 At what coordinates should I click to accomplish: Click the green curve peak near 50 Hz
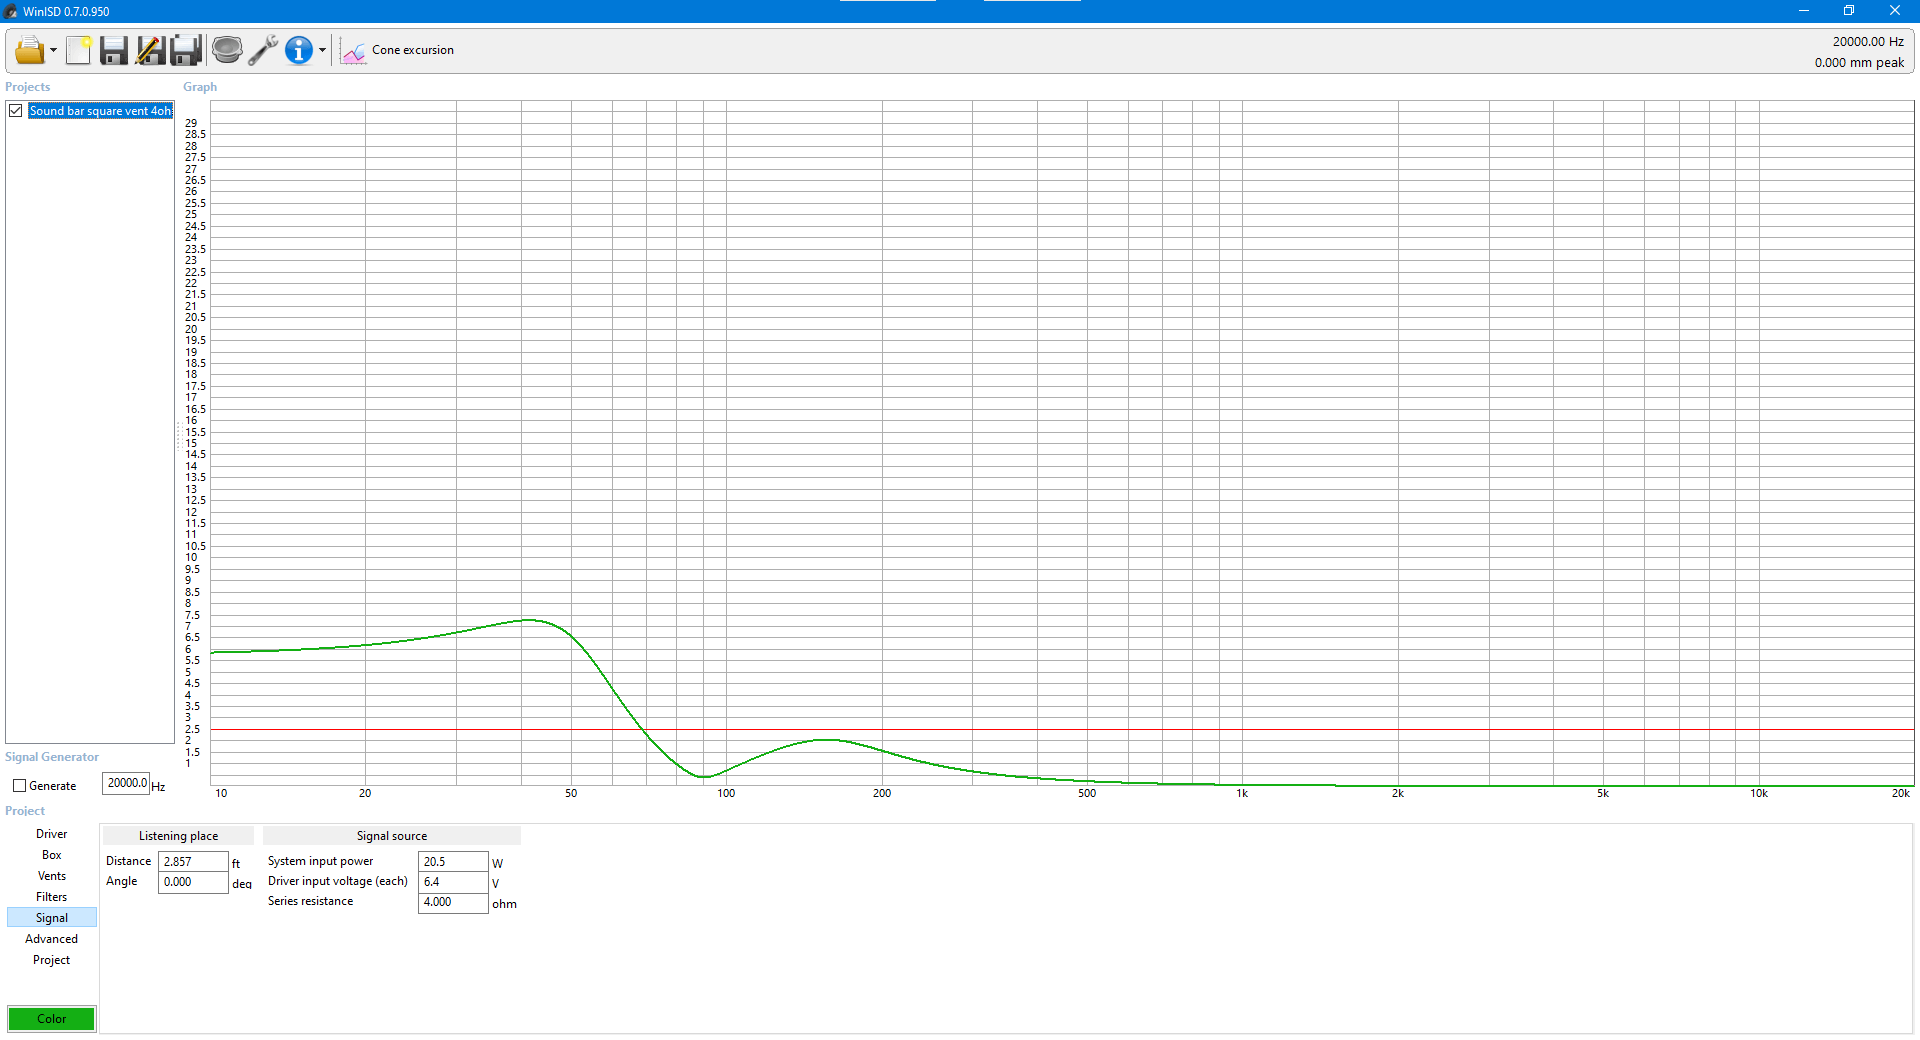tap(530, 620)
